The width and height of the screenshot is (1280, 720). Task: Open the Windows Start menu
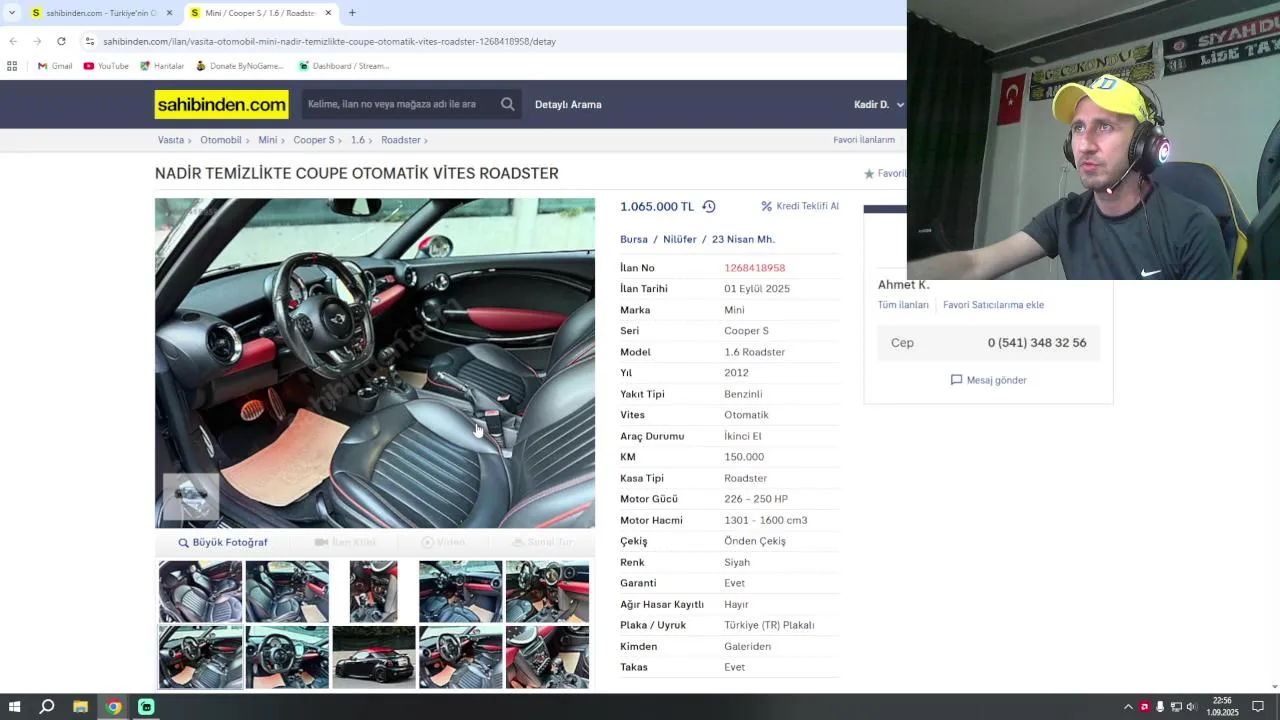14,707
